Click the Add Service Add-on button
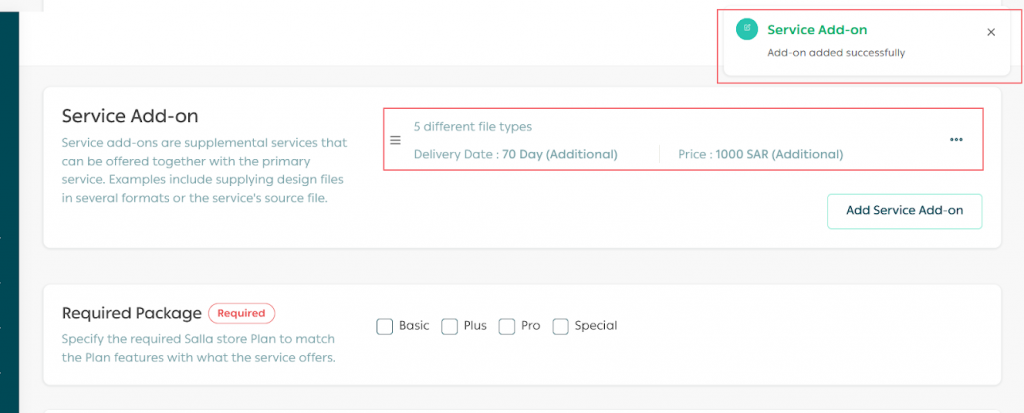 click(904, 211)
